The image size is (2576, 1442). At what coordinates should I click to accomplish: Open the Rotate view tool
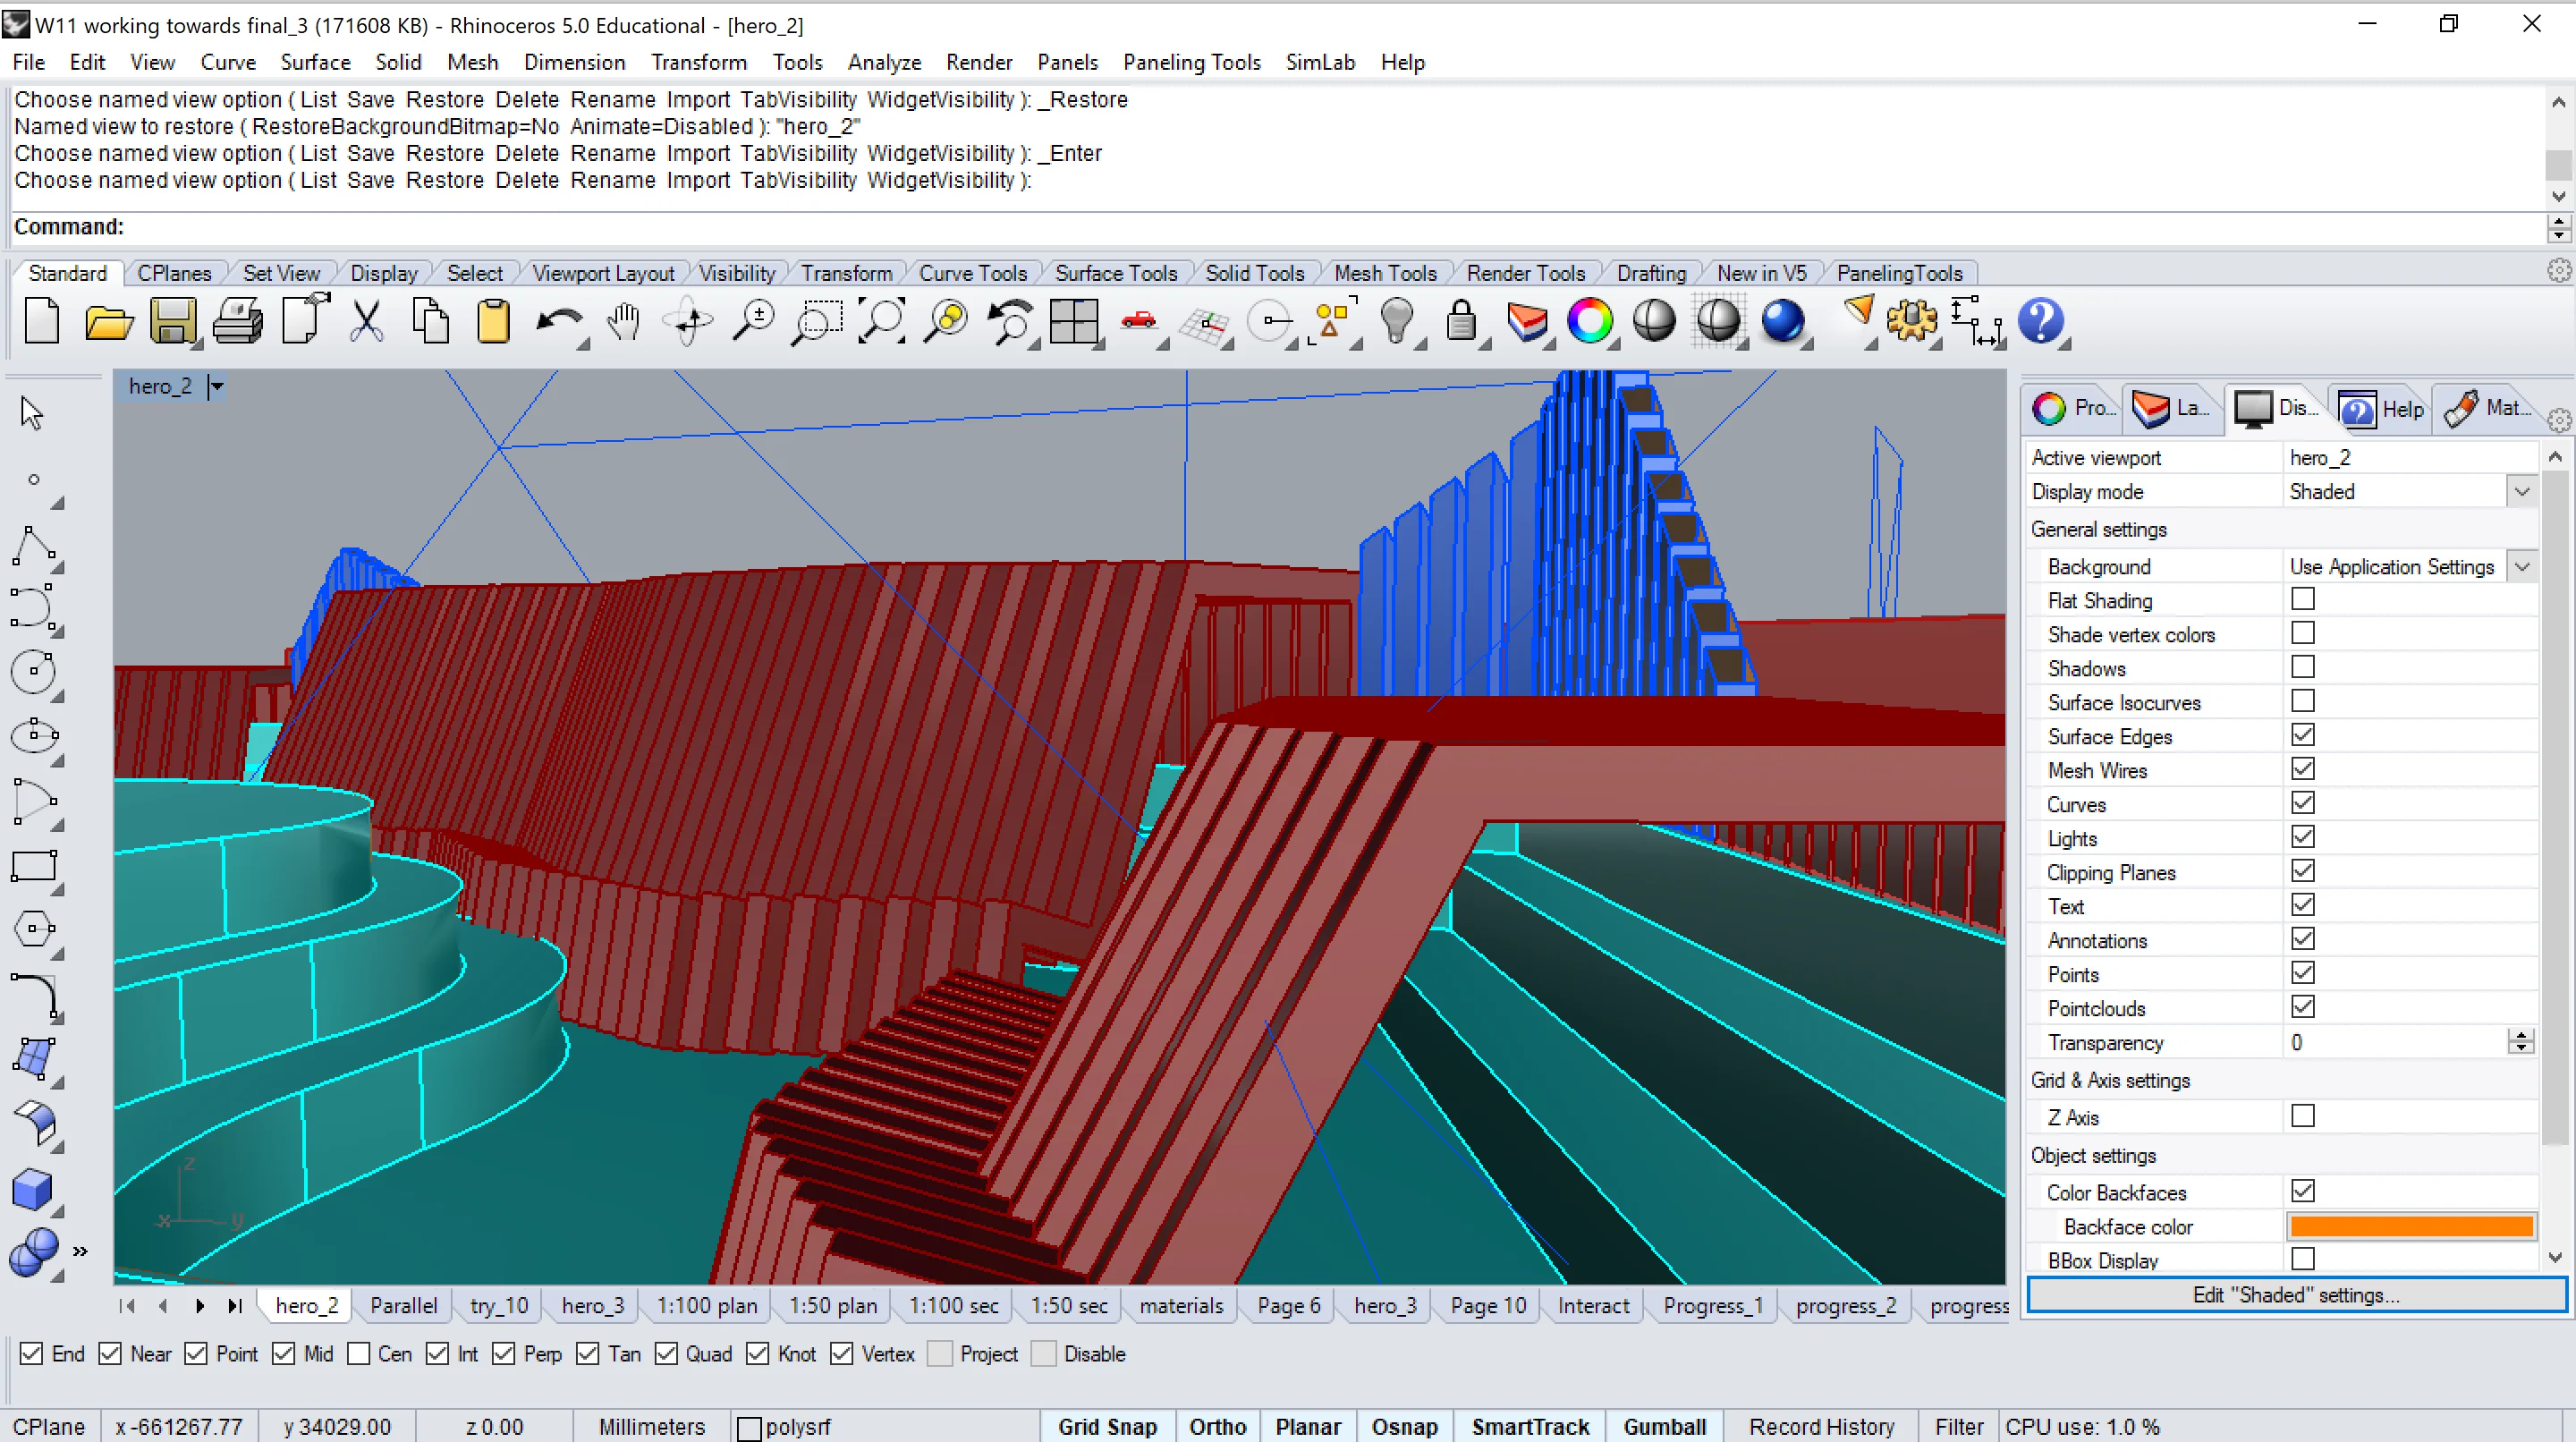[x=688, y=322]
